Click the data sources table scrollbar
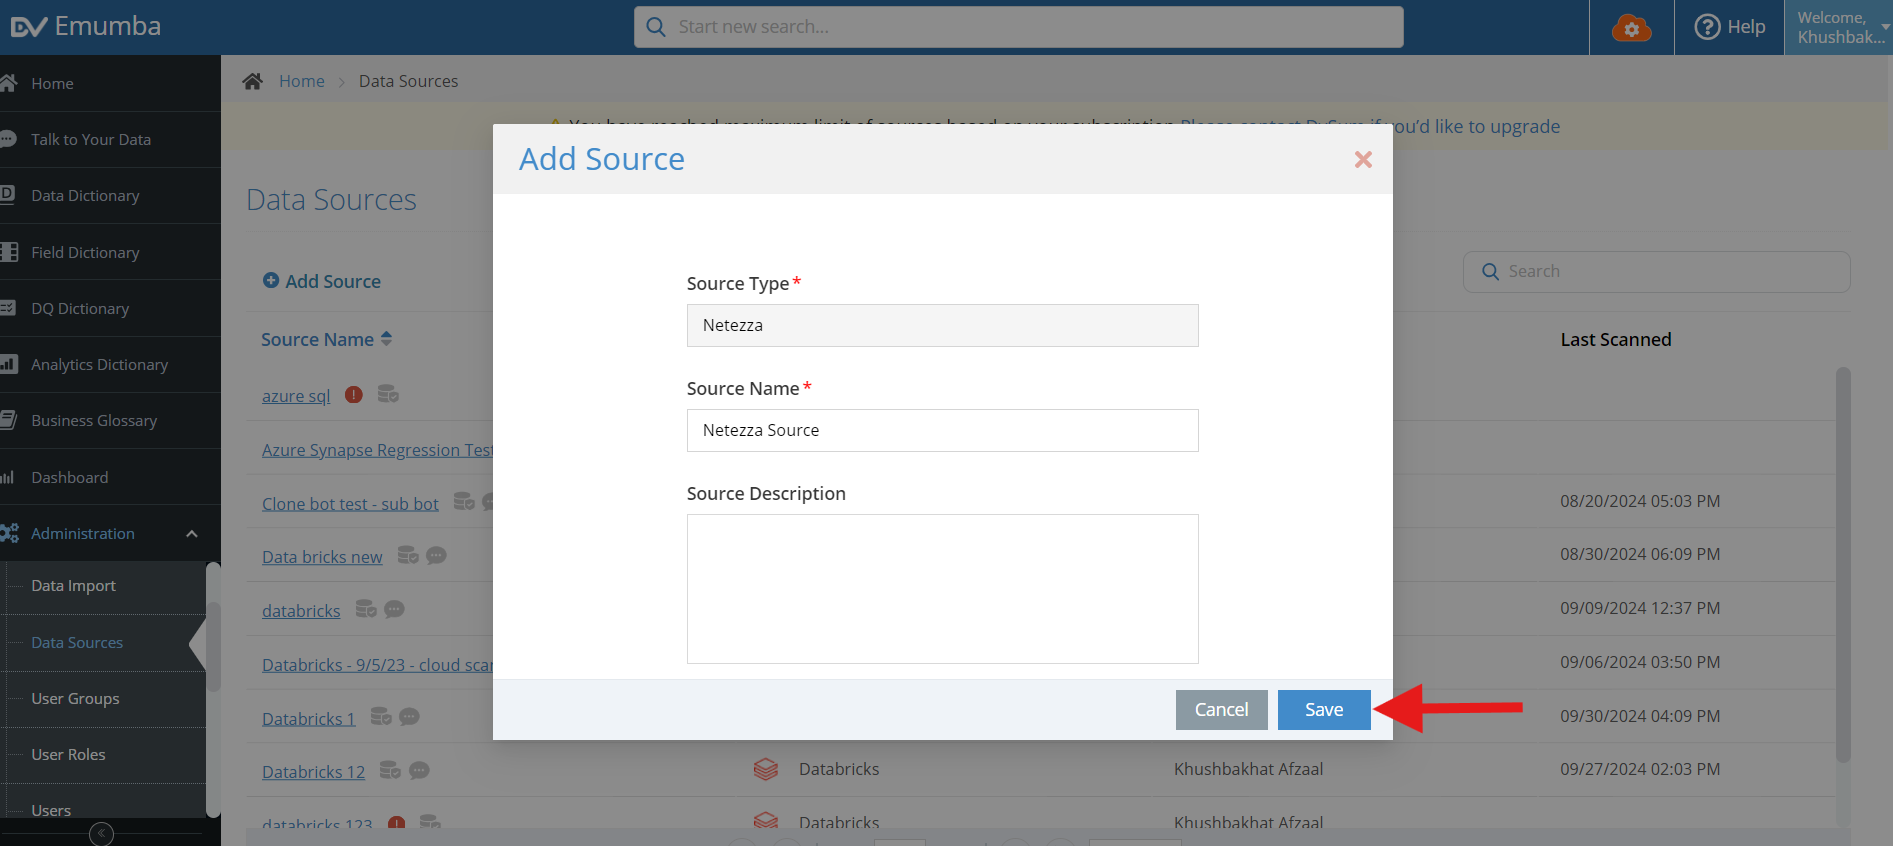 click(x=1843, y=566)
